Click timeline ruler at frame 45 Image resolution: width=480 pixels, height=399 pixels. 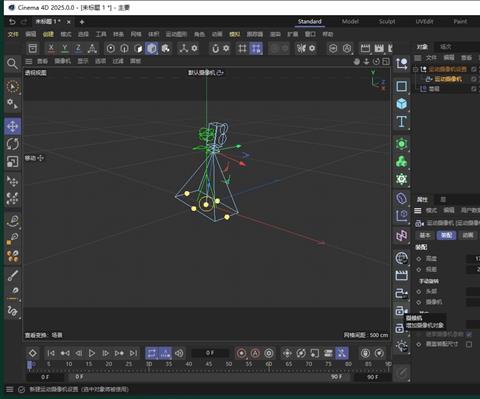pyautogui.click(x=209, y=364)
